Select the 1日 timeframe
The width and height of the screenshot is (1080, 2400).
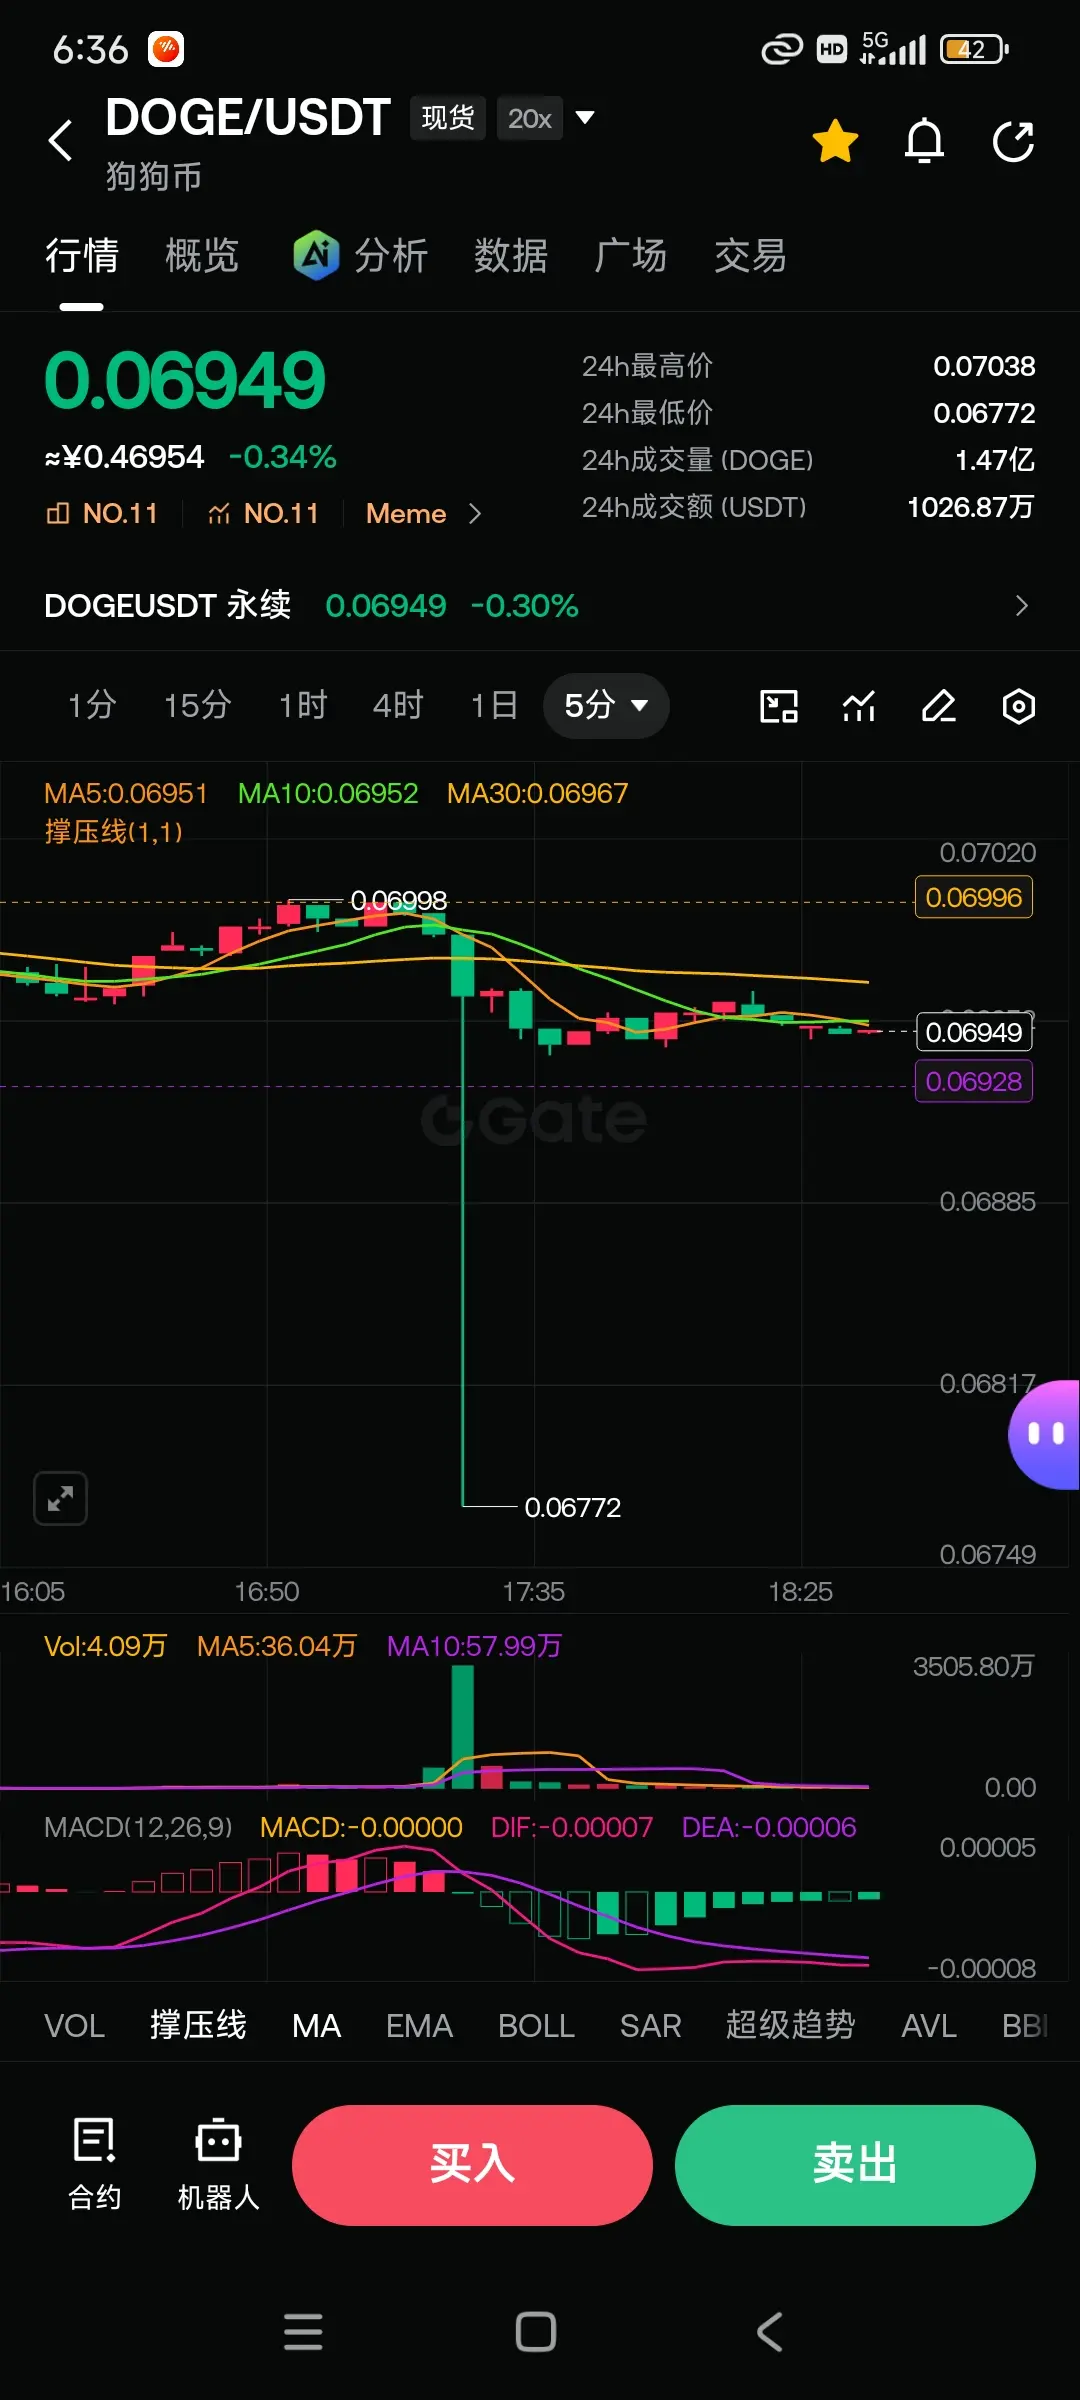[x=494, y=705]
